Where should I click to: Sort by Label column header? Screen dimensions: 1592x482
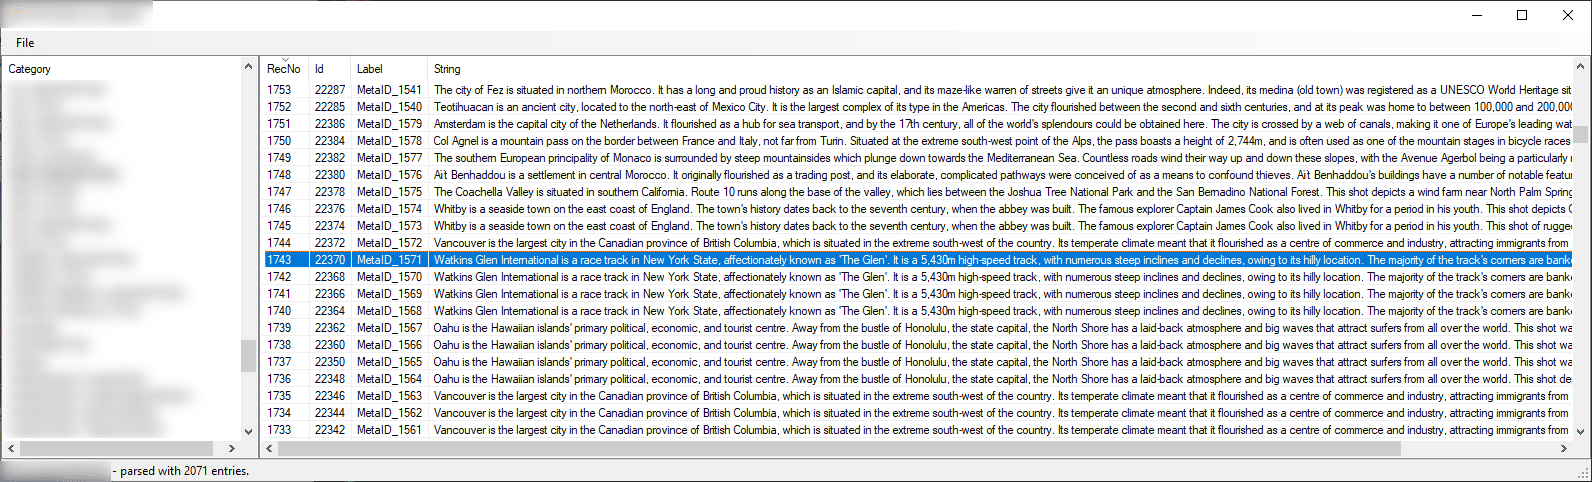(370, 69)
